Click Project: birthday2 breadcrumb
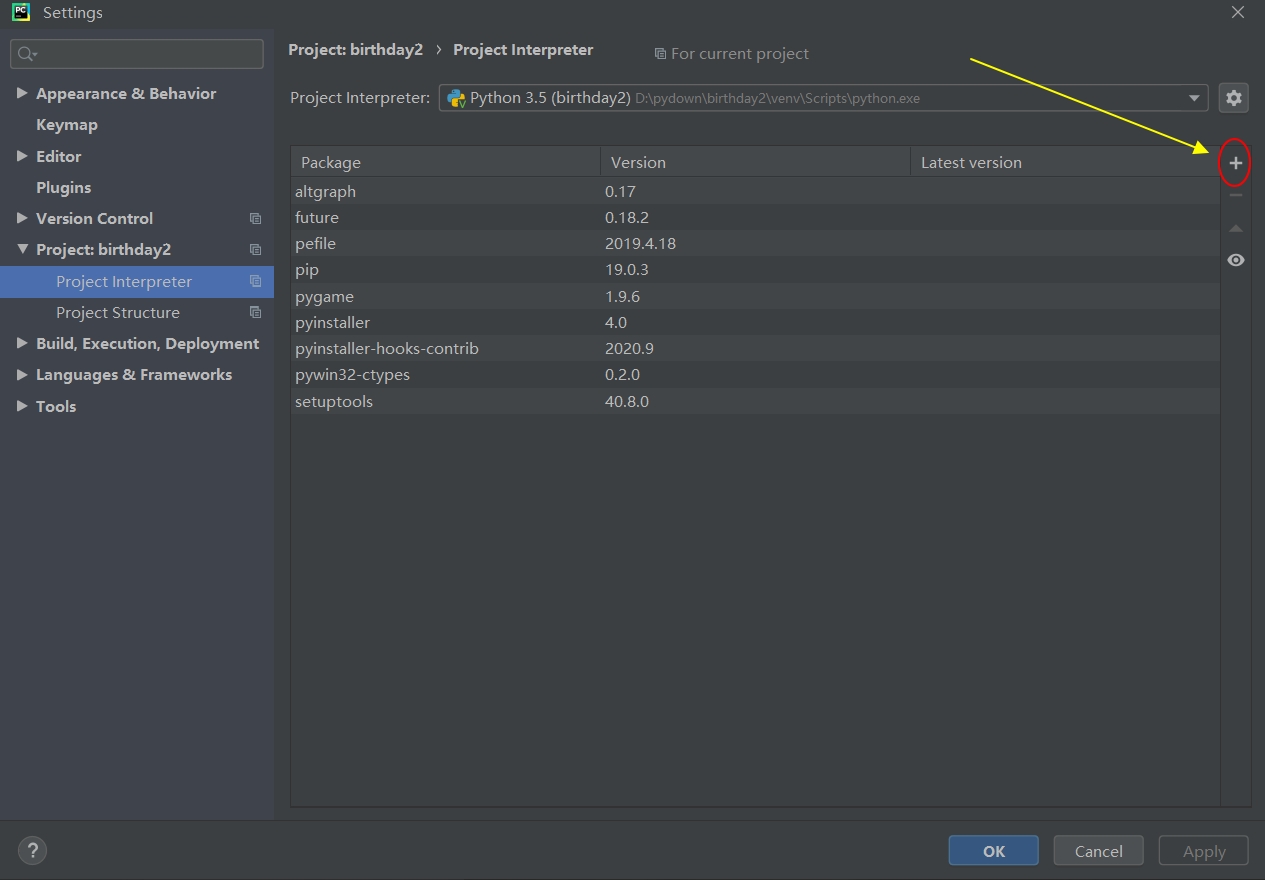Viewport: 1265px width, 880px height. [356, 50]
